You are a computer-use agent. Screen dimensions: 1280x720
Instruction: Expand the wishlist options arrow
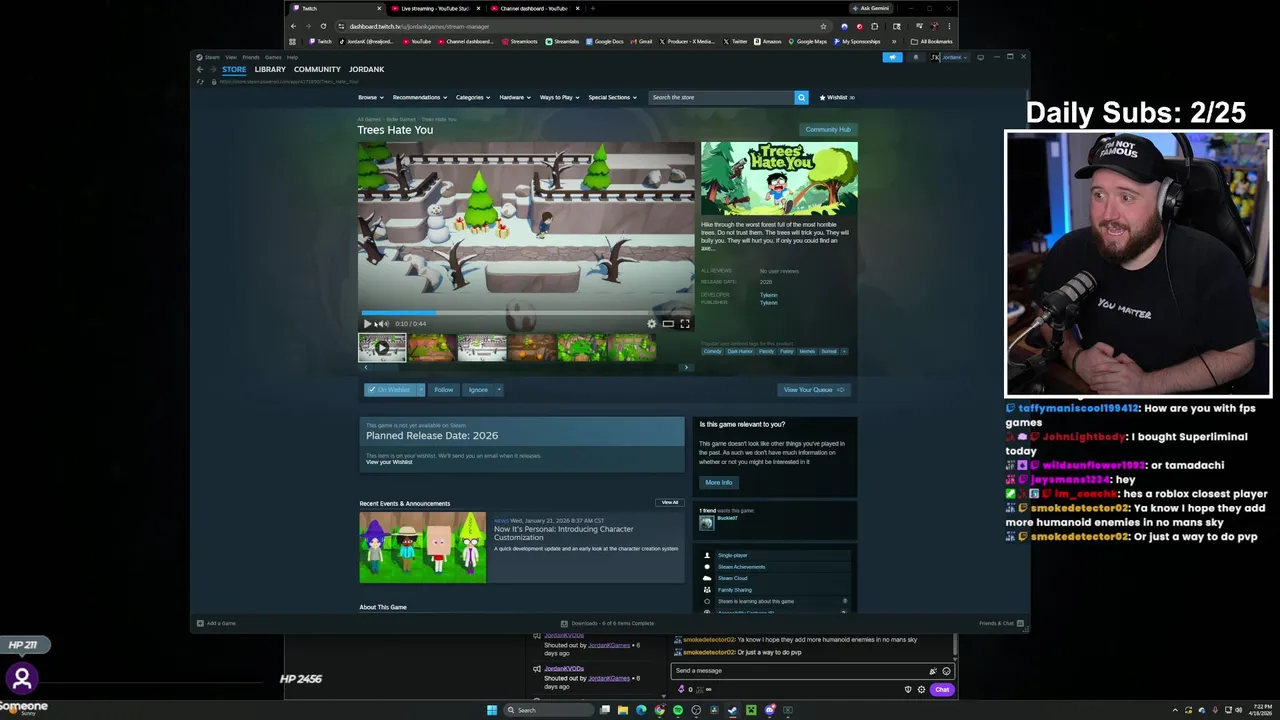click(421, 390)
